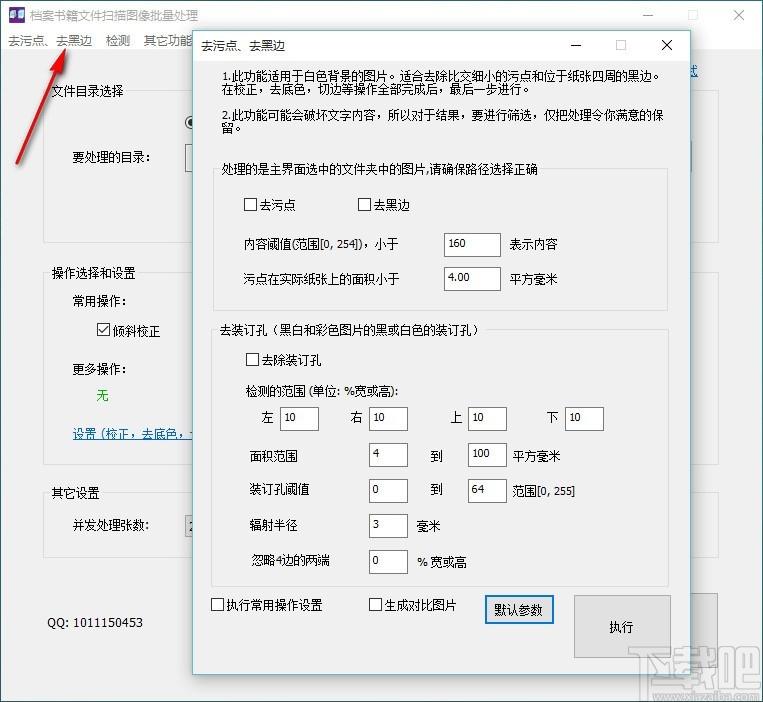Click the 并发处理张数 label
The width and height of the screenshot is (763, 702).
[x=111, y=525]
